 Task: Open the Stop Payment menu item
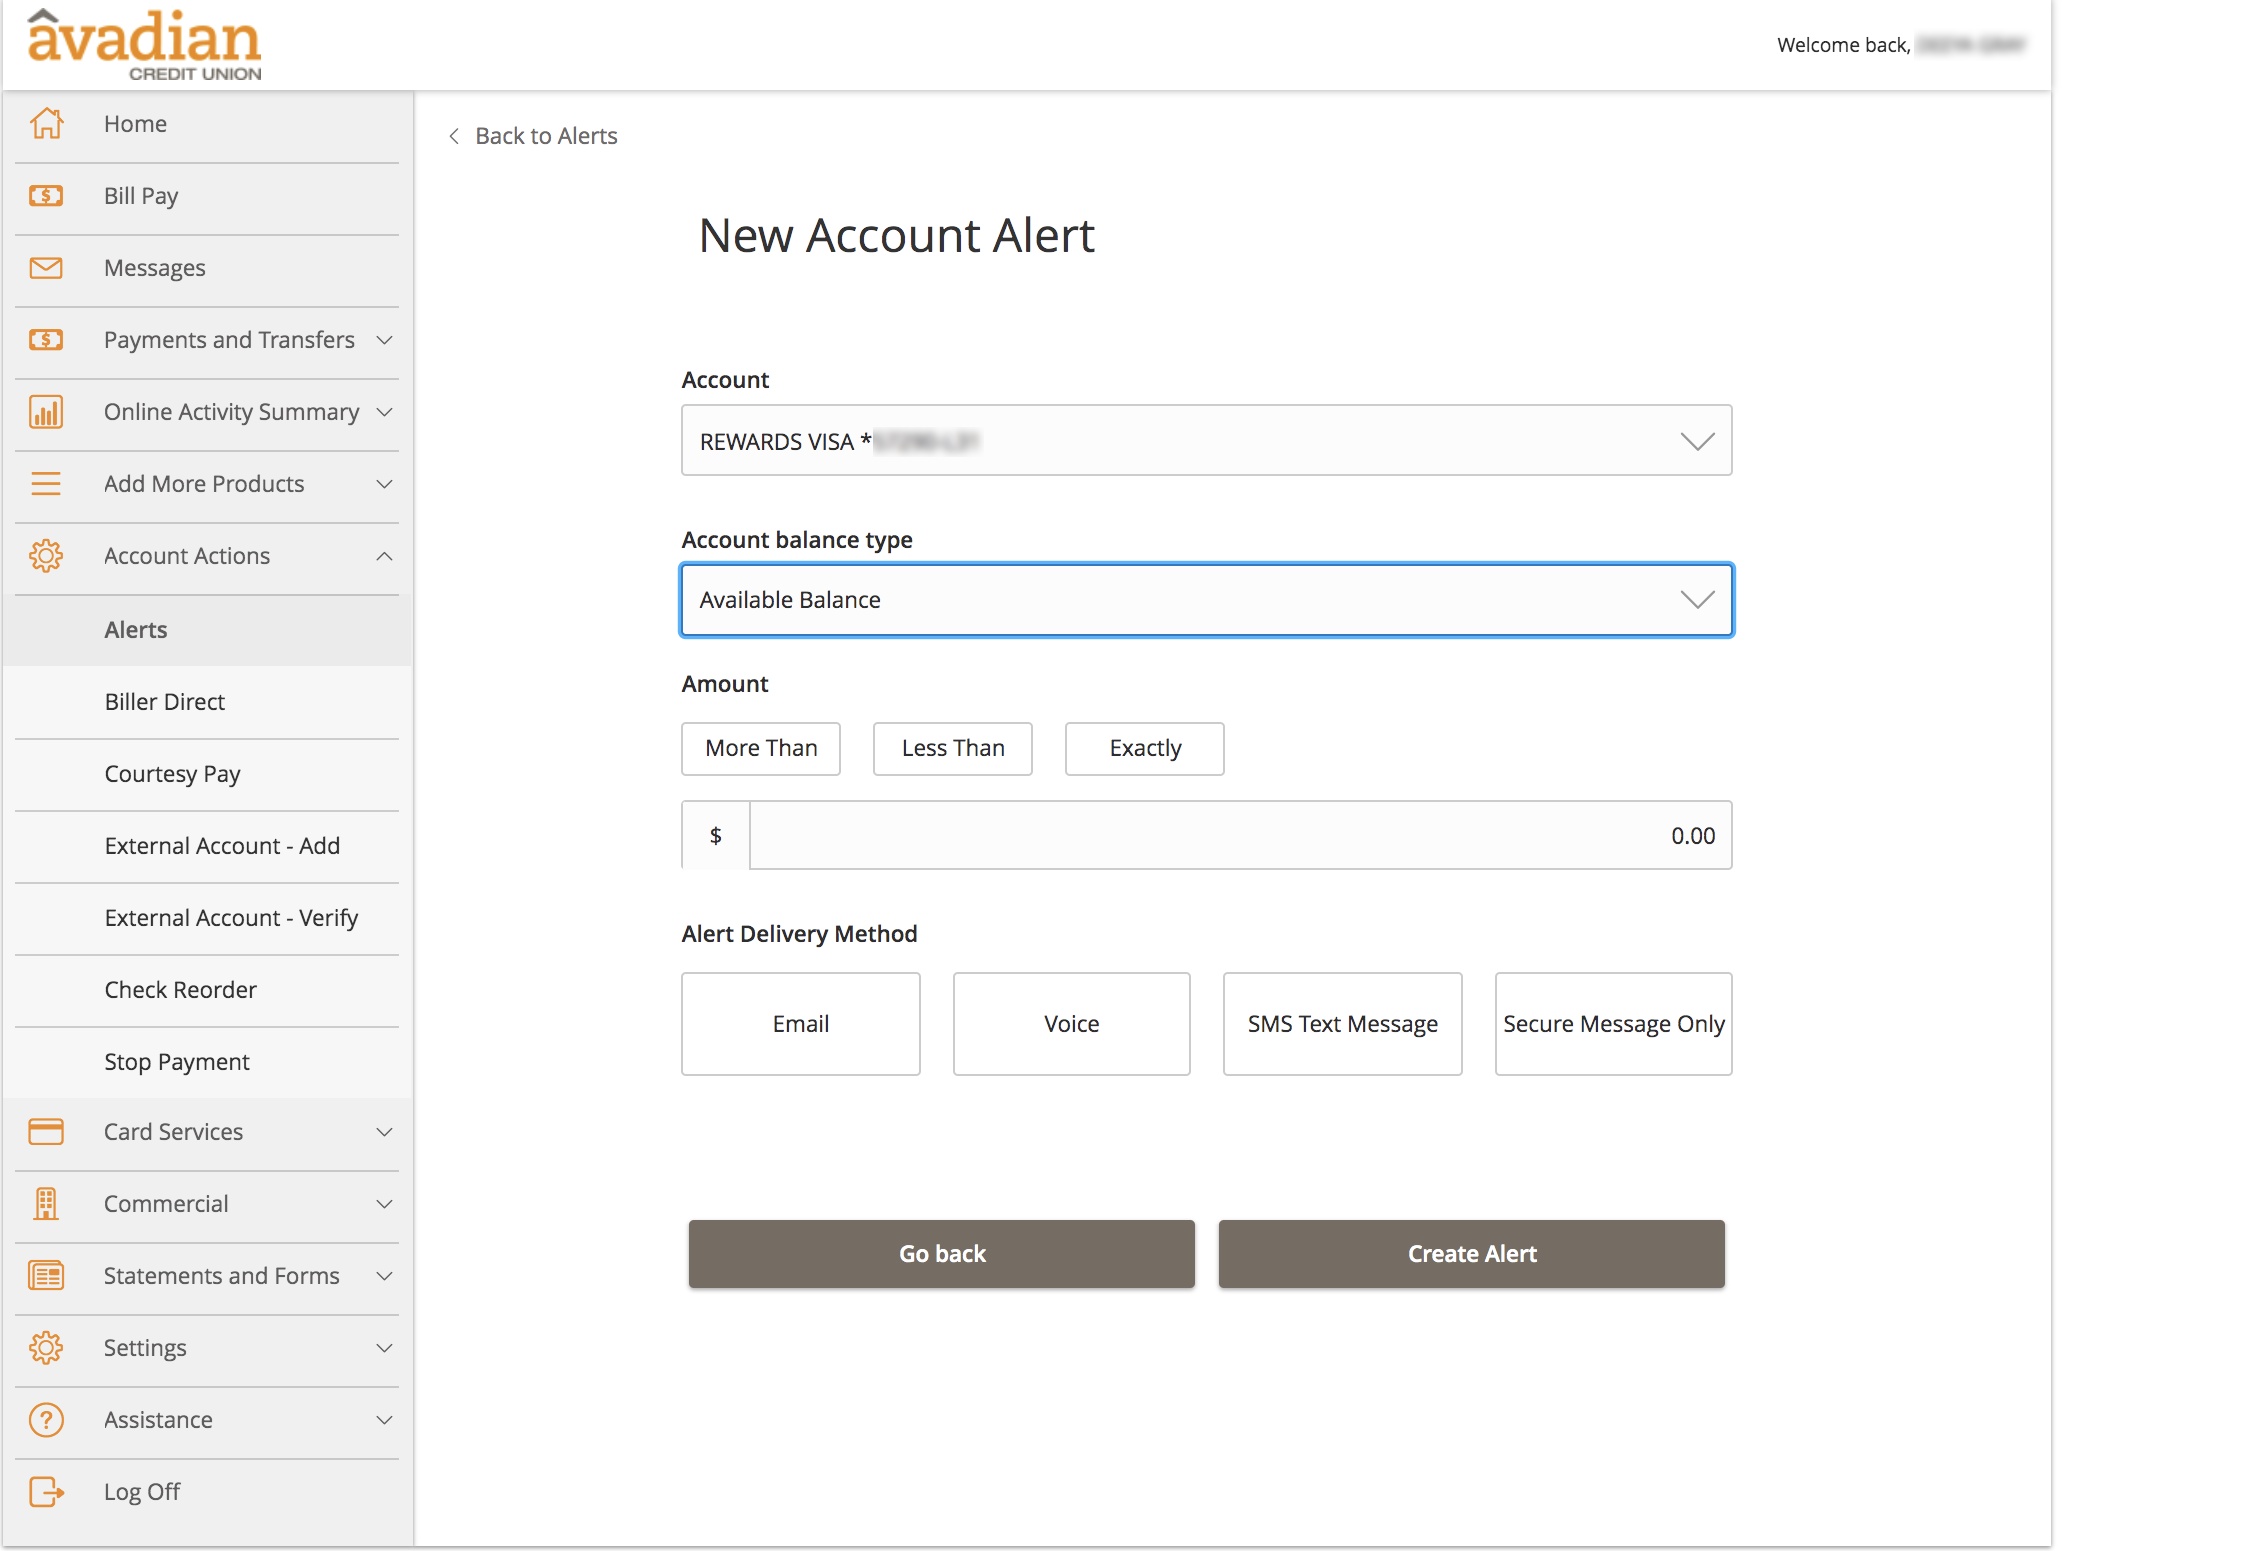(x=176, y=1061)
